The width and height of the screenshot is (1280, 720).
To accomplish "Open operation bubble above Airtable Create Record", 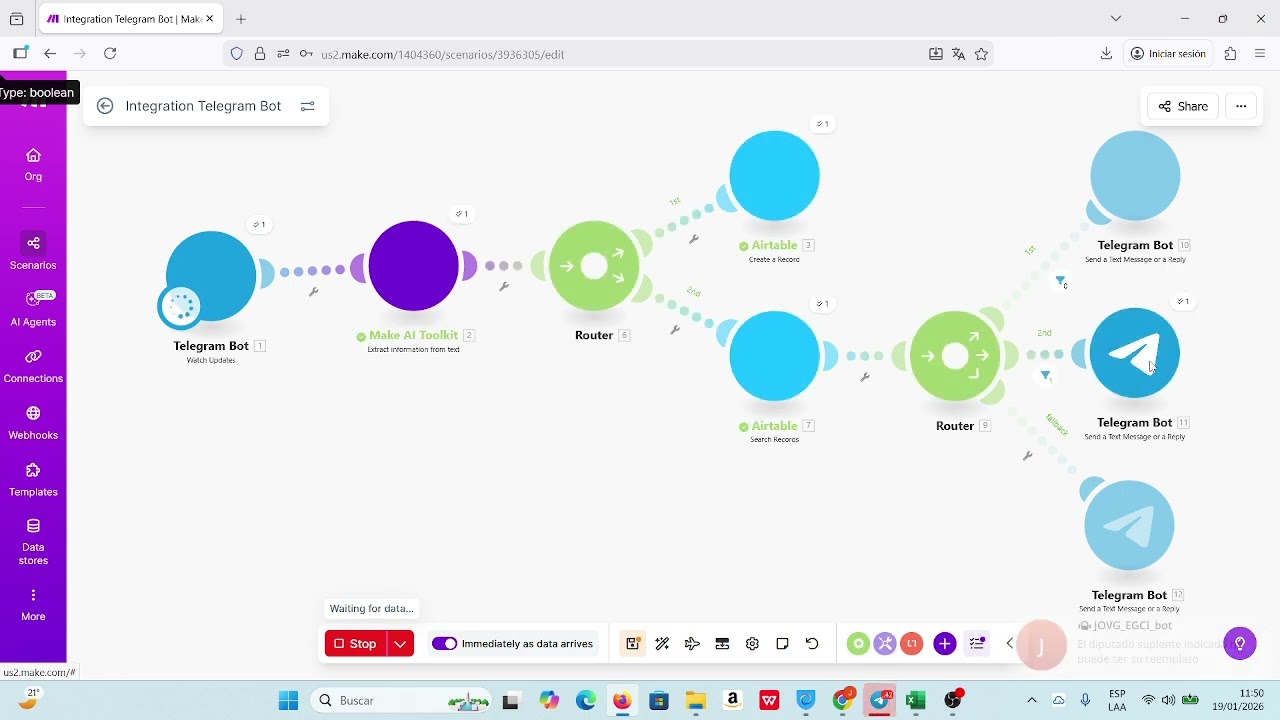I will [x=822, y=124].
